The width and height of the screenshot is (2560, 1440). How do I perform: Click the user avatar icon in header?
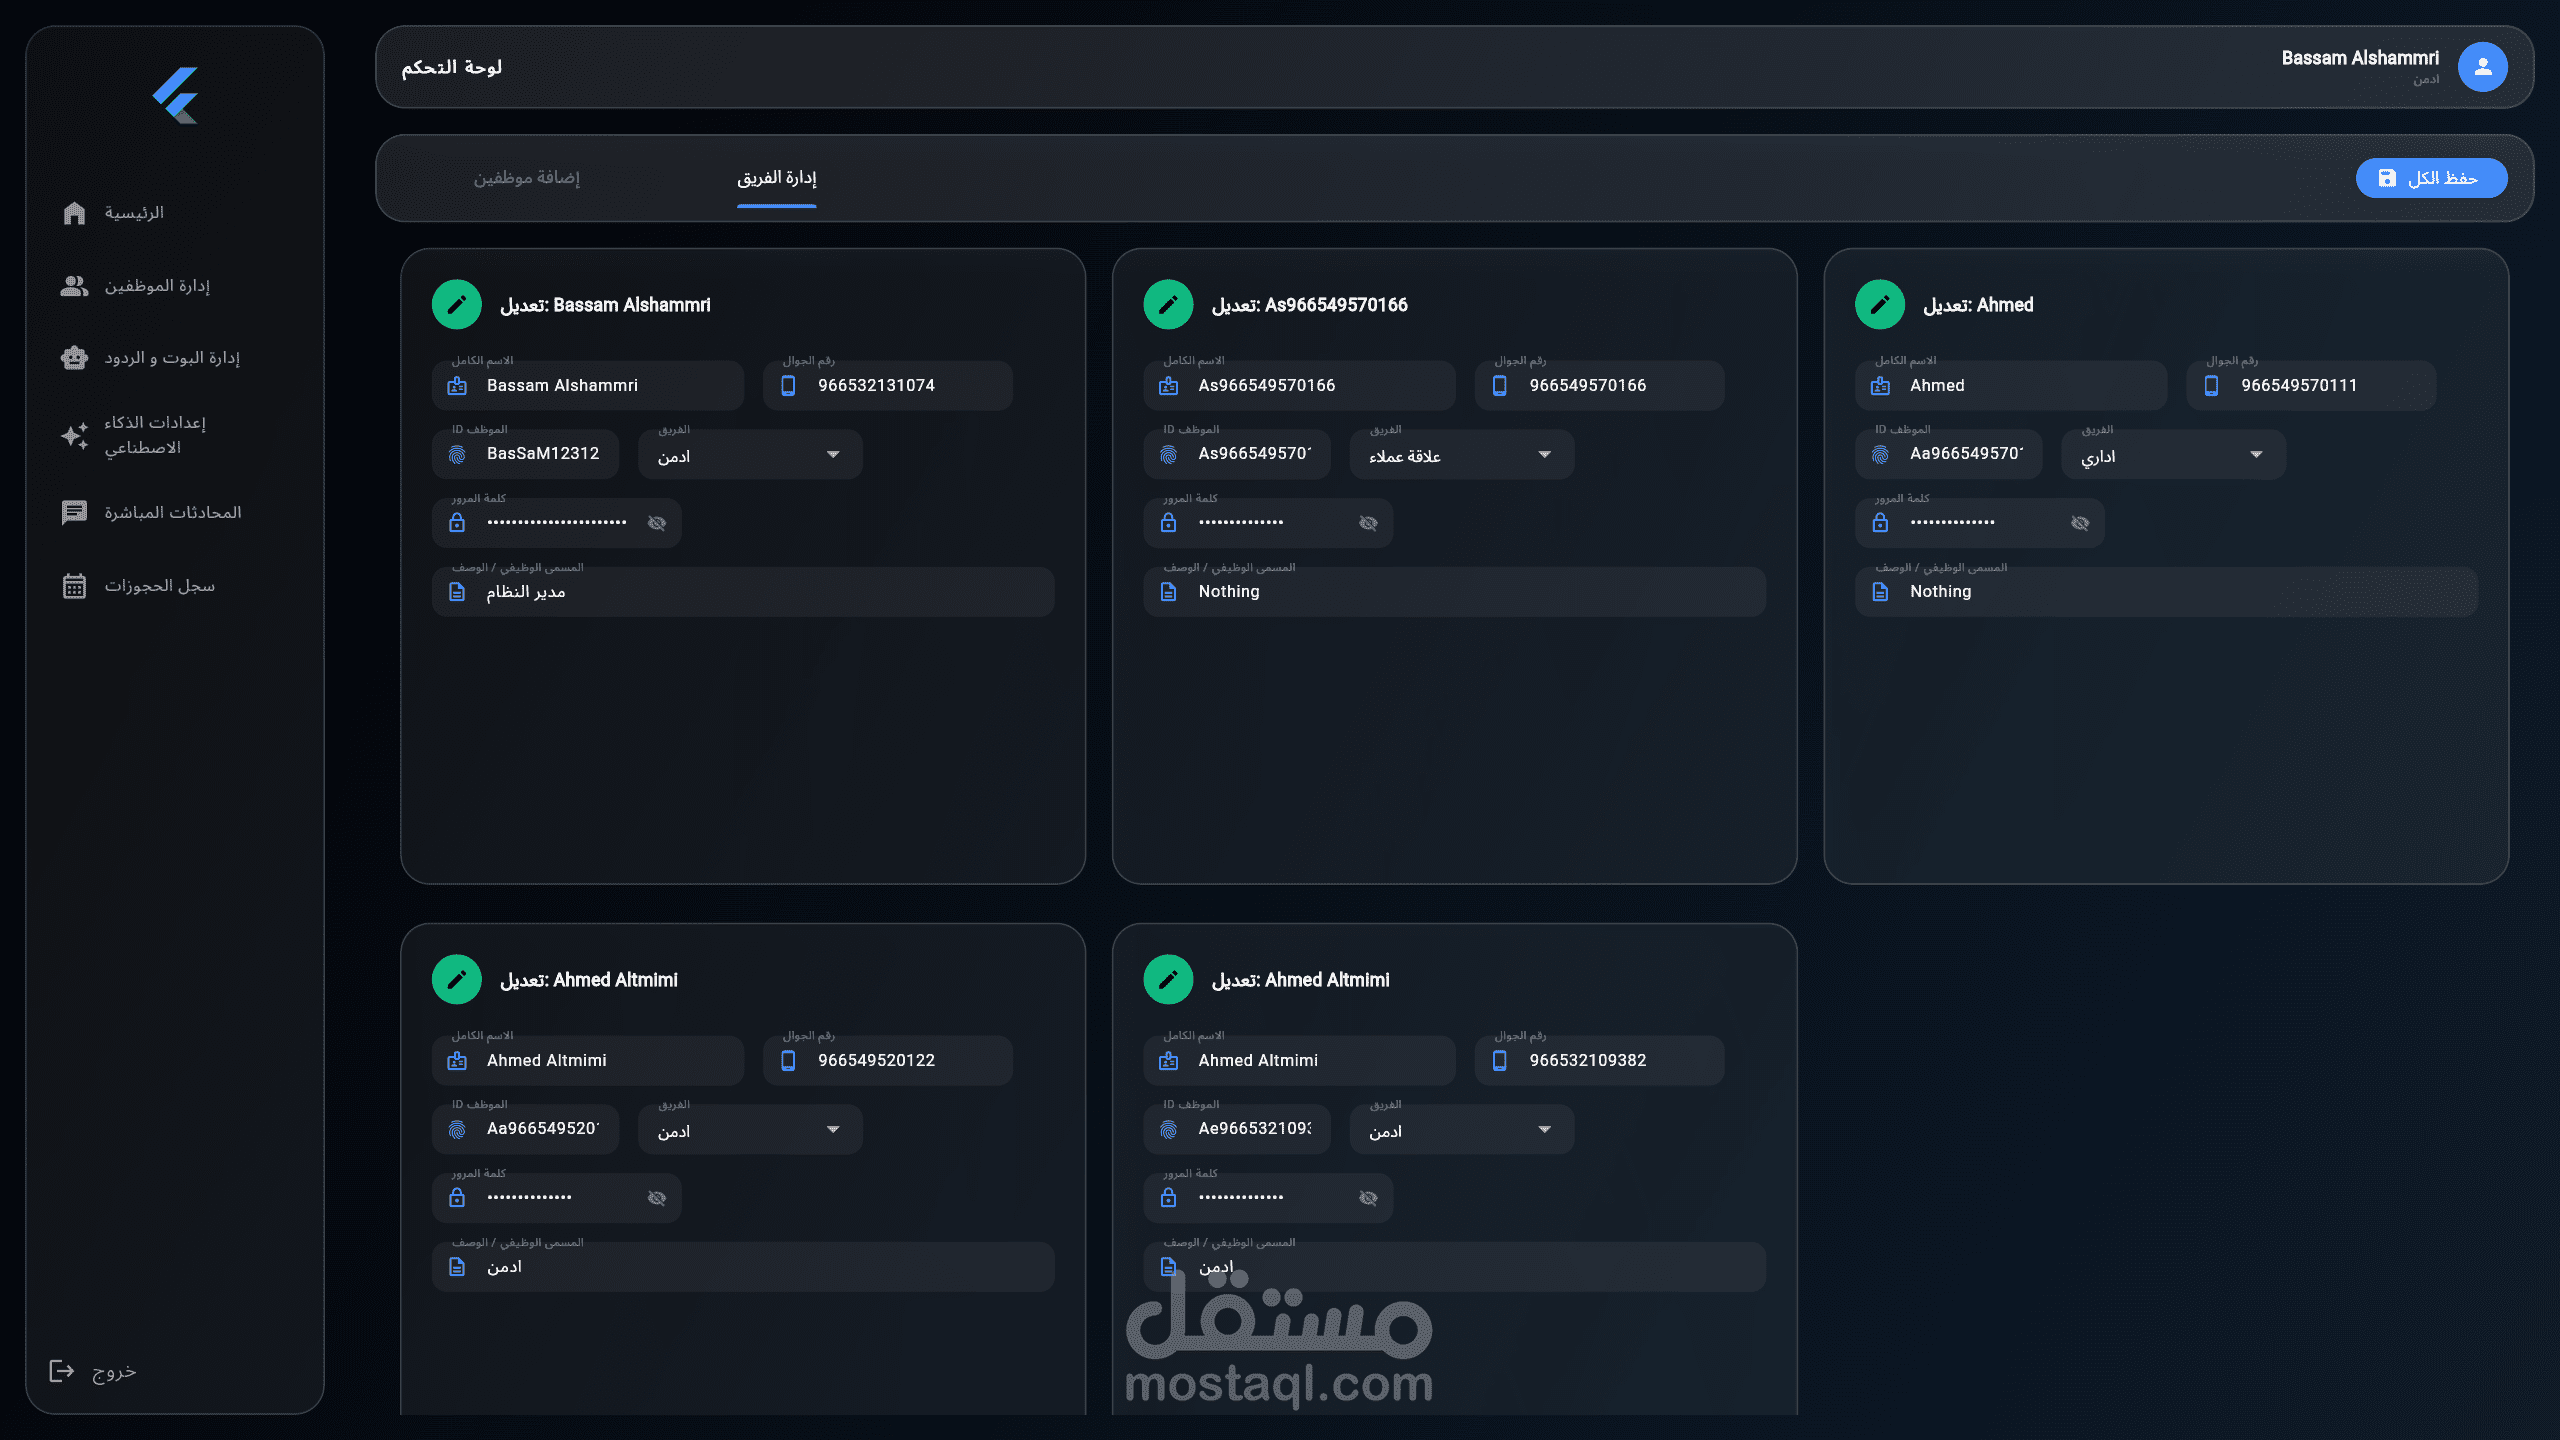tap(2482, 67)
